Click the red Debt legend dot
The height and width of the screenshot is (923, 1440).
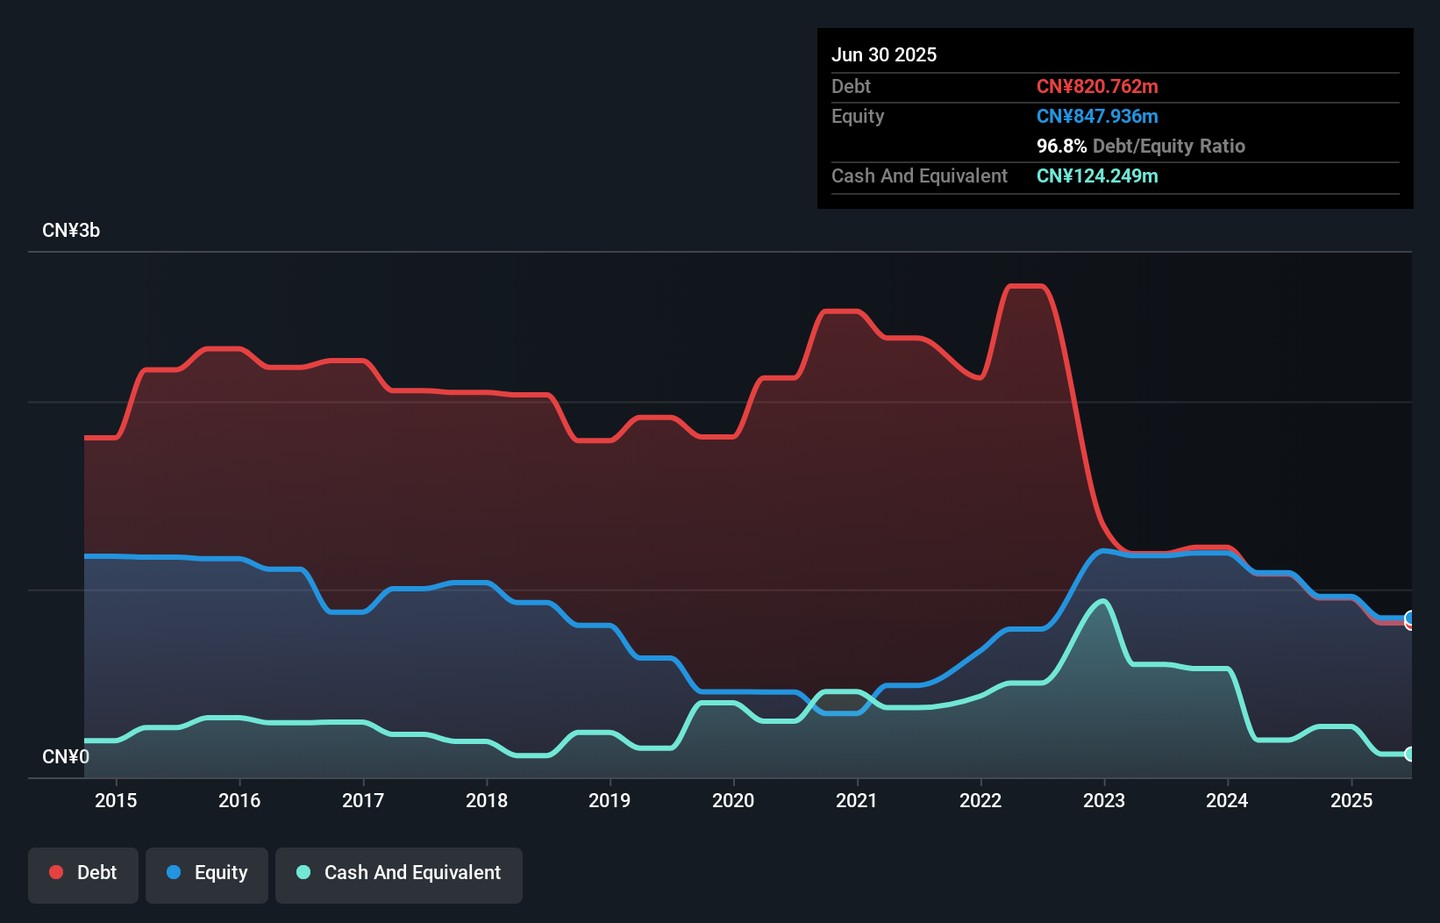point(57,873)
